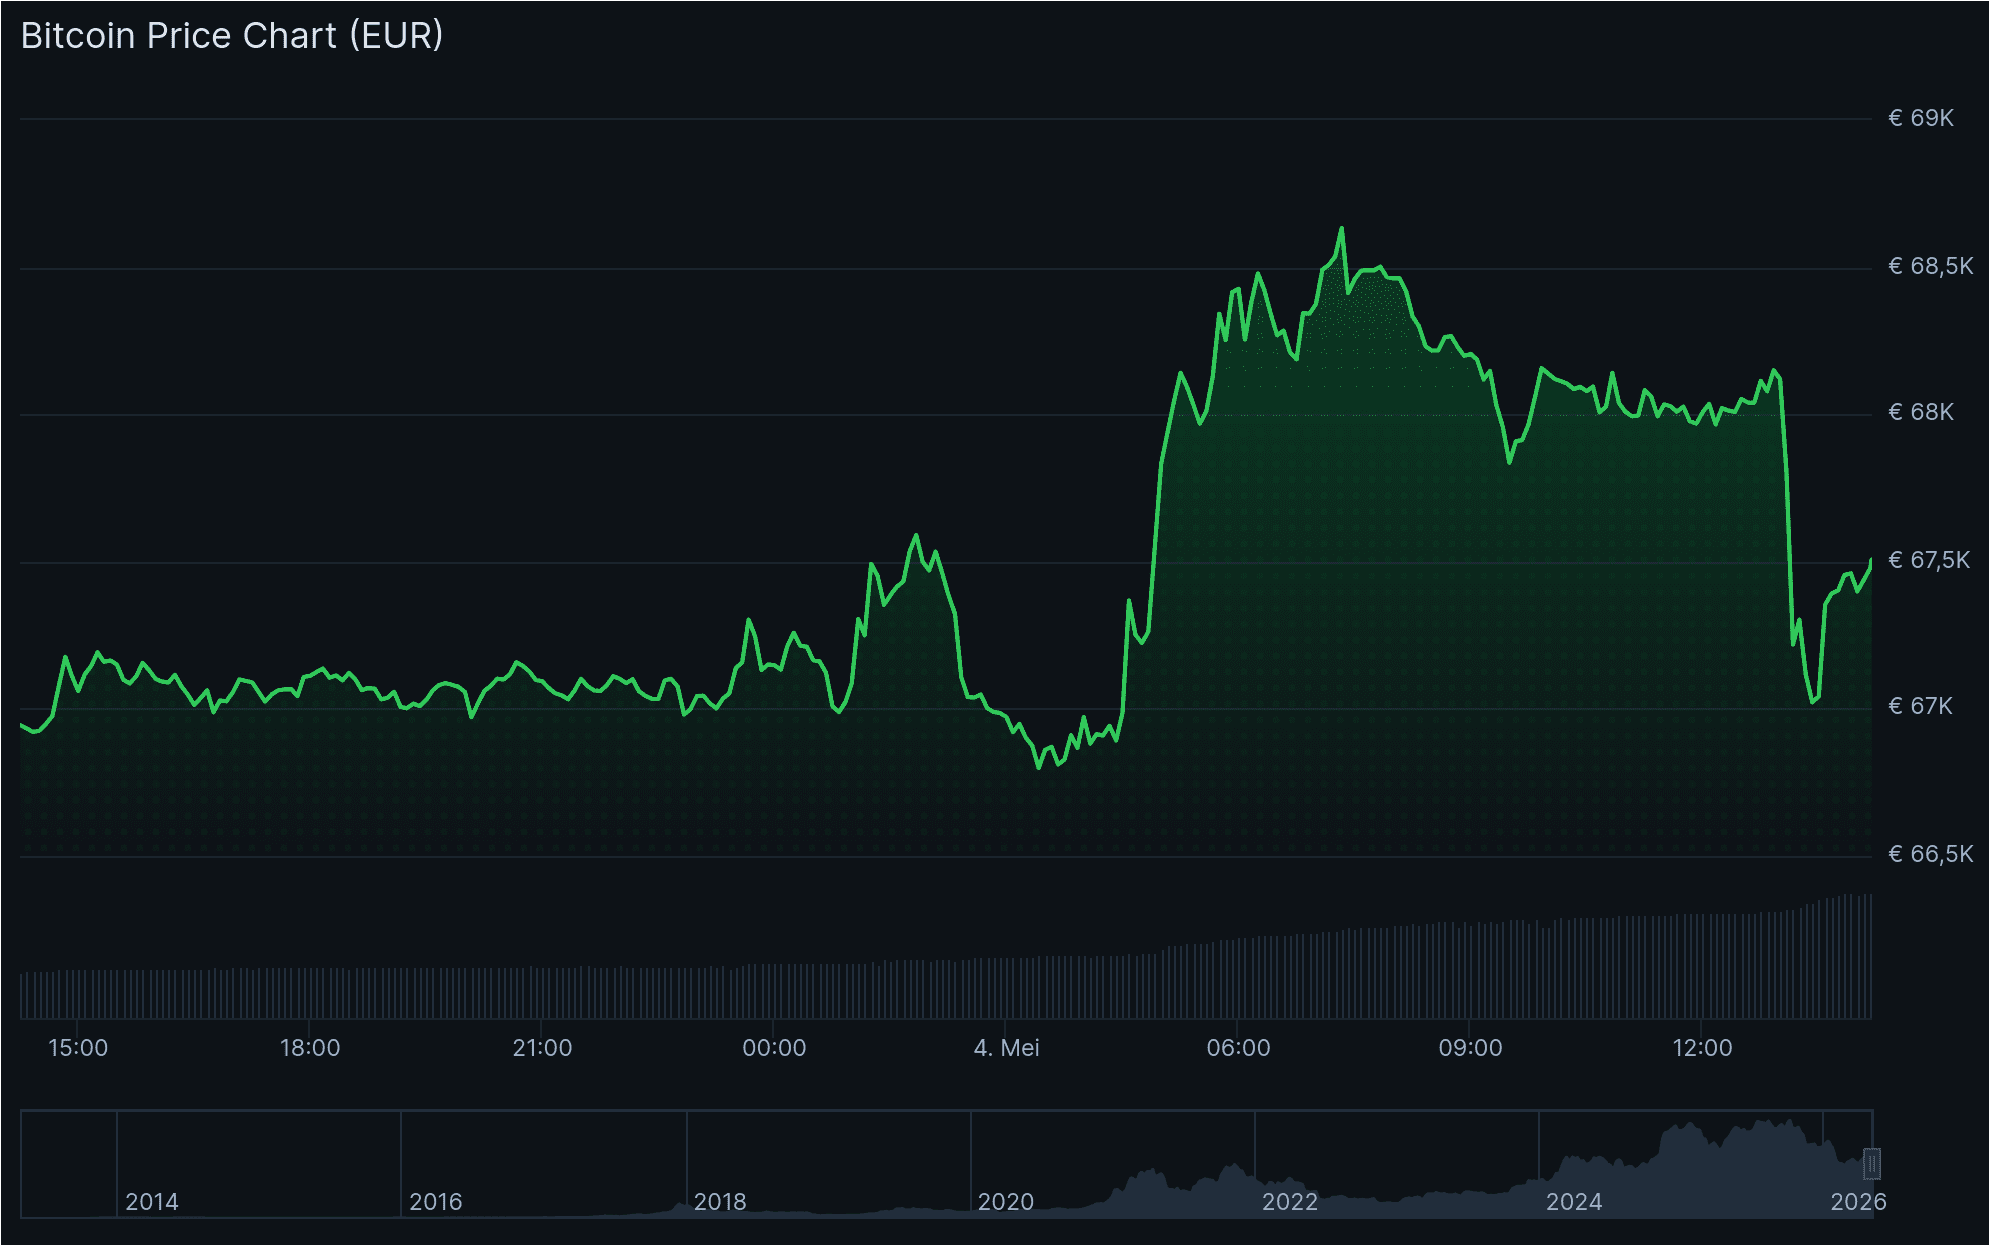Select the € 68,5K price axis label
Viewport: 1992px width, 1248px height.
(1930, 266)
